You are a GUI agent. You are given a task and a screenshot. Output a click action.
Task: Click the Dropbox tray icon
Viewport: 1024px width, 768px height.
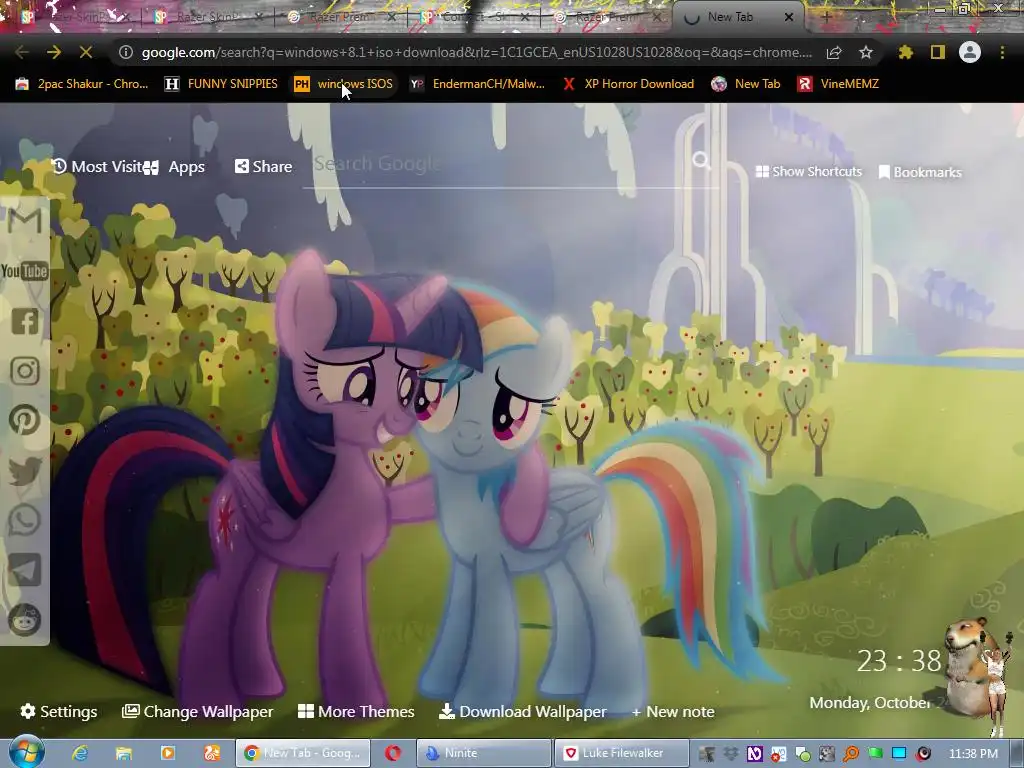click(730, 754)
